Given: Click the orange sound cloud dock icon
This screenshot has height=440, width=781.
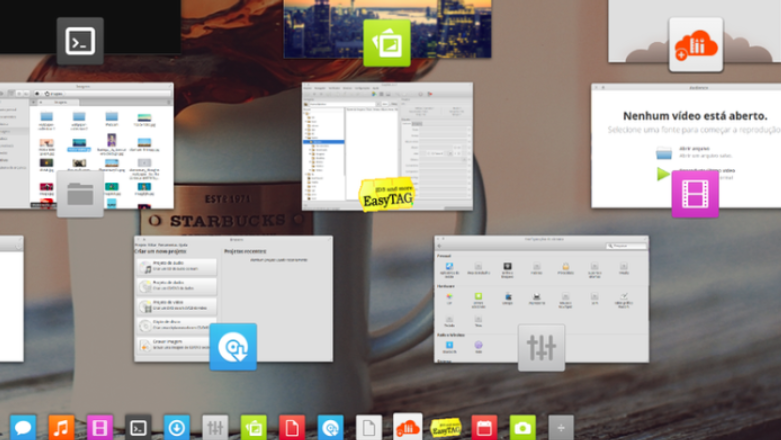Looking at the screenshot, I should pos(407,427).
